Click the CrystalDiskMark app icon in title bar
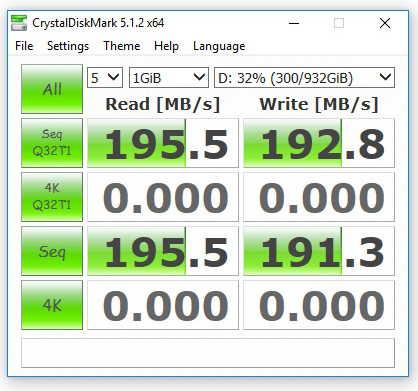This screenshot has width=418, height=391. coord(19,23)
